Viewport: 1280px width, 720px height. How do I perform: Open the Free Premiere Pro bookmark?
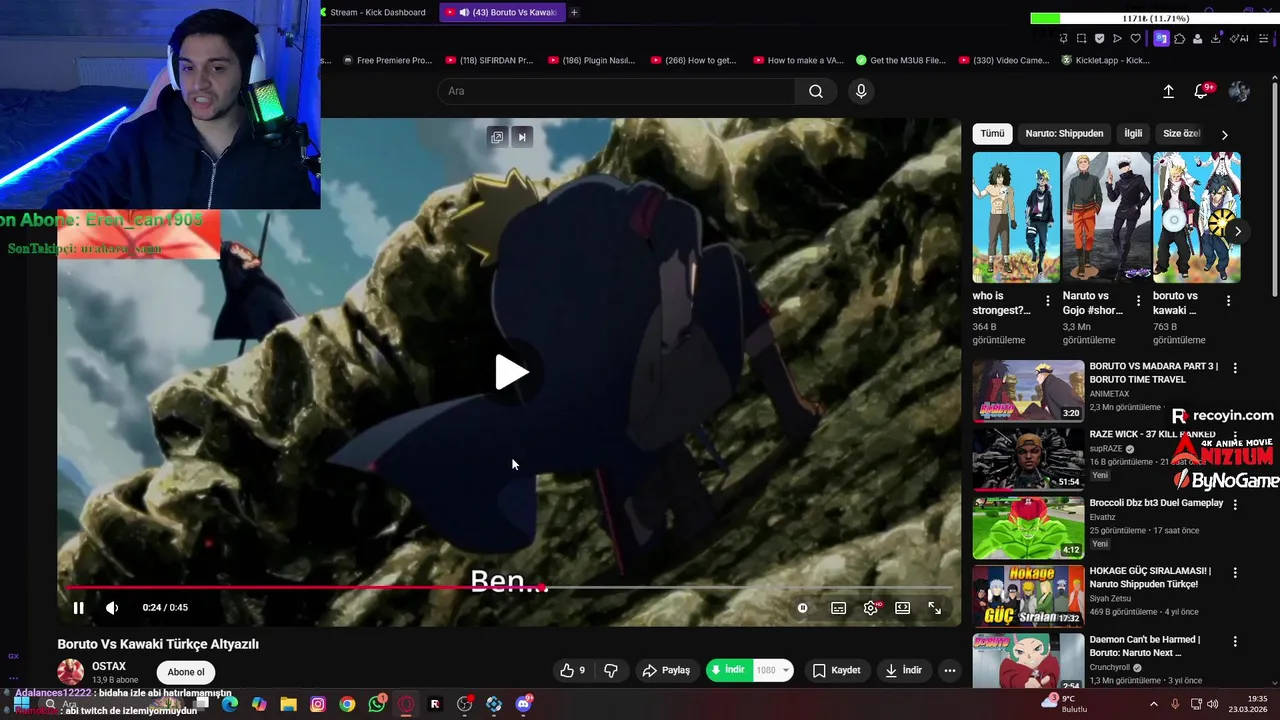click(387, 60)
